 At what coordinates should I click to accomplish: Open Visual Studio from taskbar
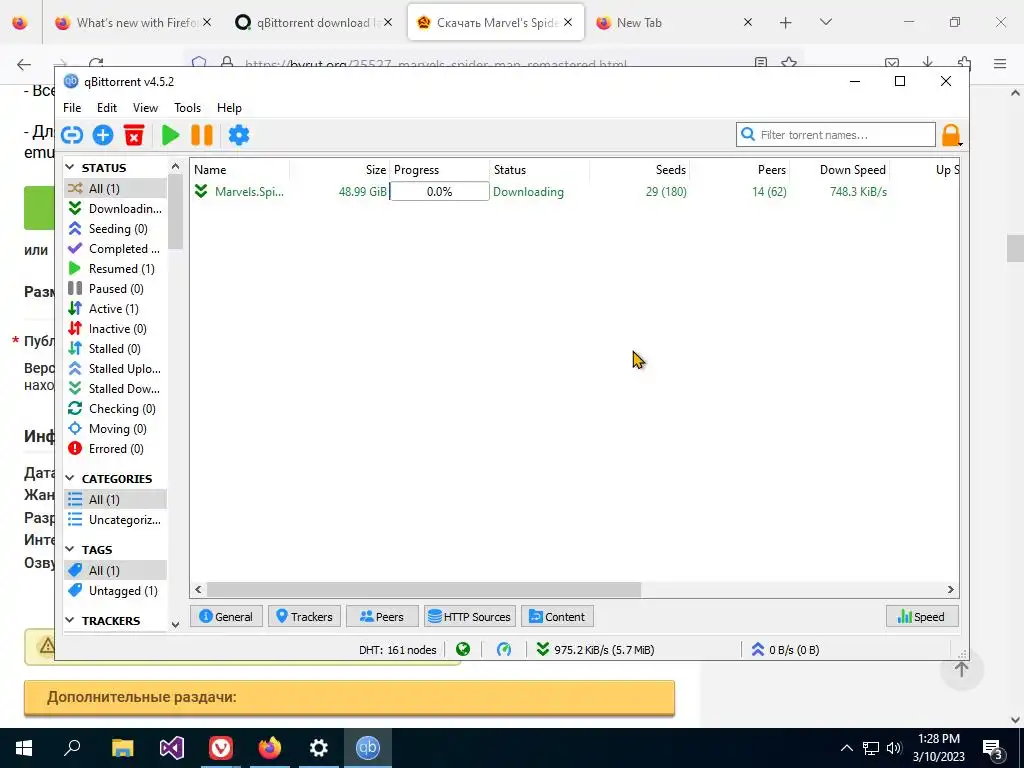coord(172,748)
